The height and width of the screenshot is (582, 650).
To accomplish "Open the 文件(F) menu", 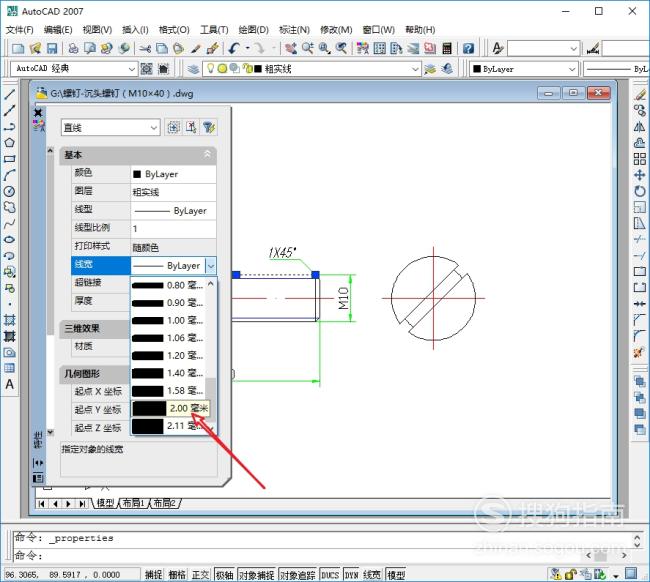I will click(x=19, y=30).
